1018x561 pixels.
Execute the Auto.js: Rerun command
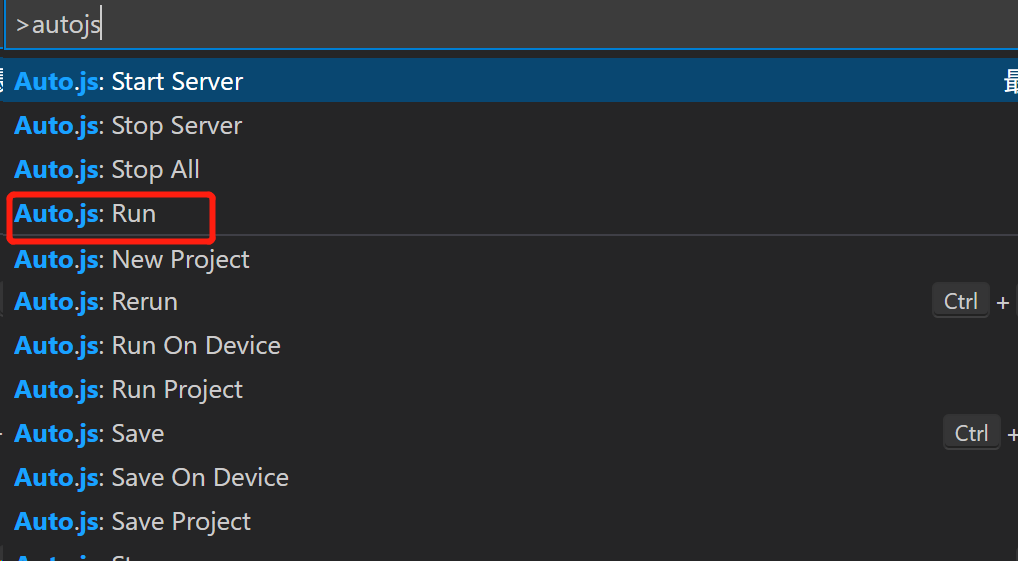(509, 301)
